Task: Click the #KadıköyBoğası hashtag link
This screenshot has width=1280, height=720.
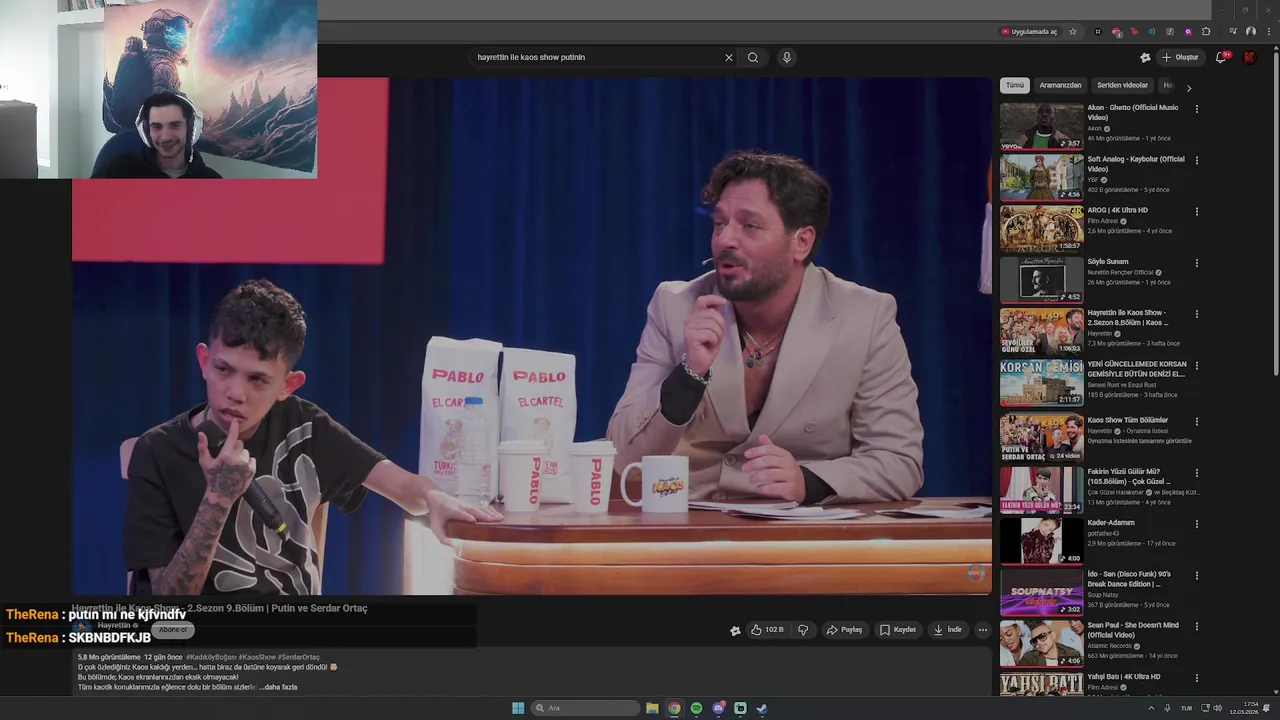Action: (x=211, y=657)
